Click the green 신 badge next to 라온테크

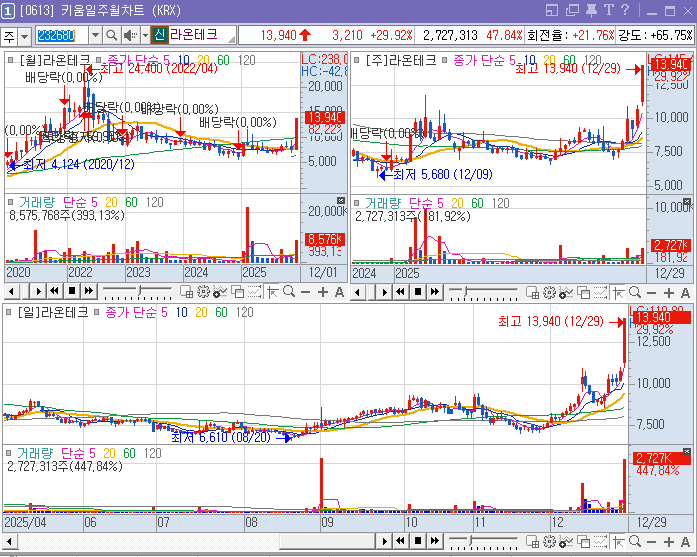[160, 35]
